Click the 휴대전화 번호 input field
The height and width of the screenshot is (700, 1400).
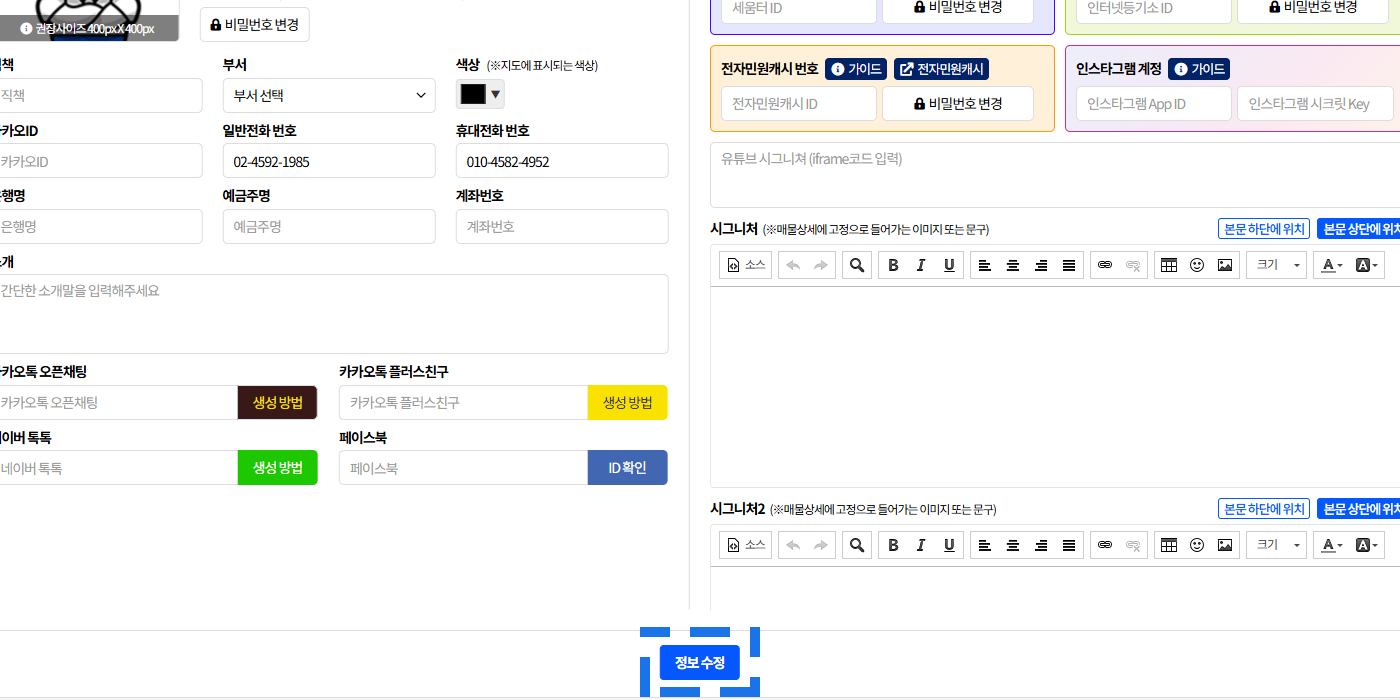coord(561,161)
